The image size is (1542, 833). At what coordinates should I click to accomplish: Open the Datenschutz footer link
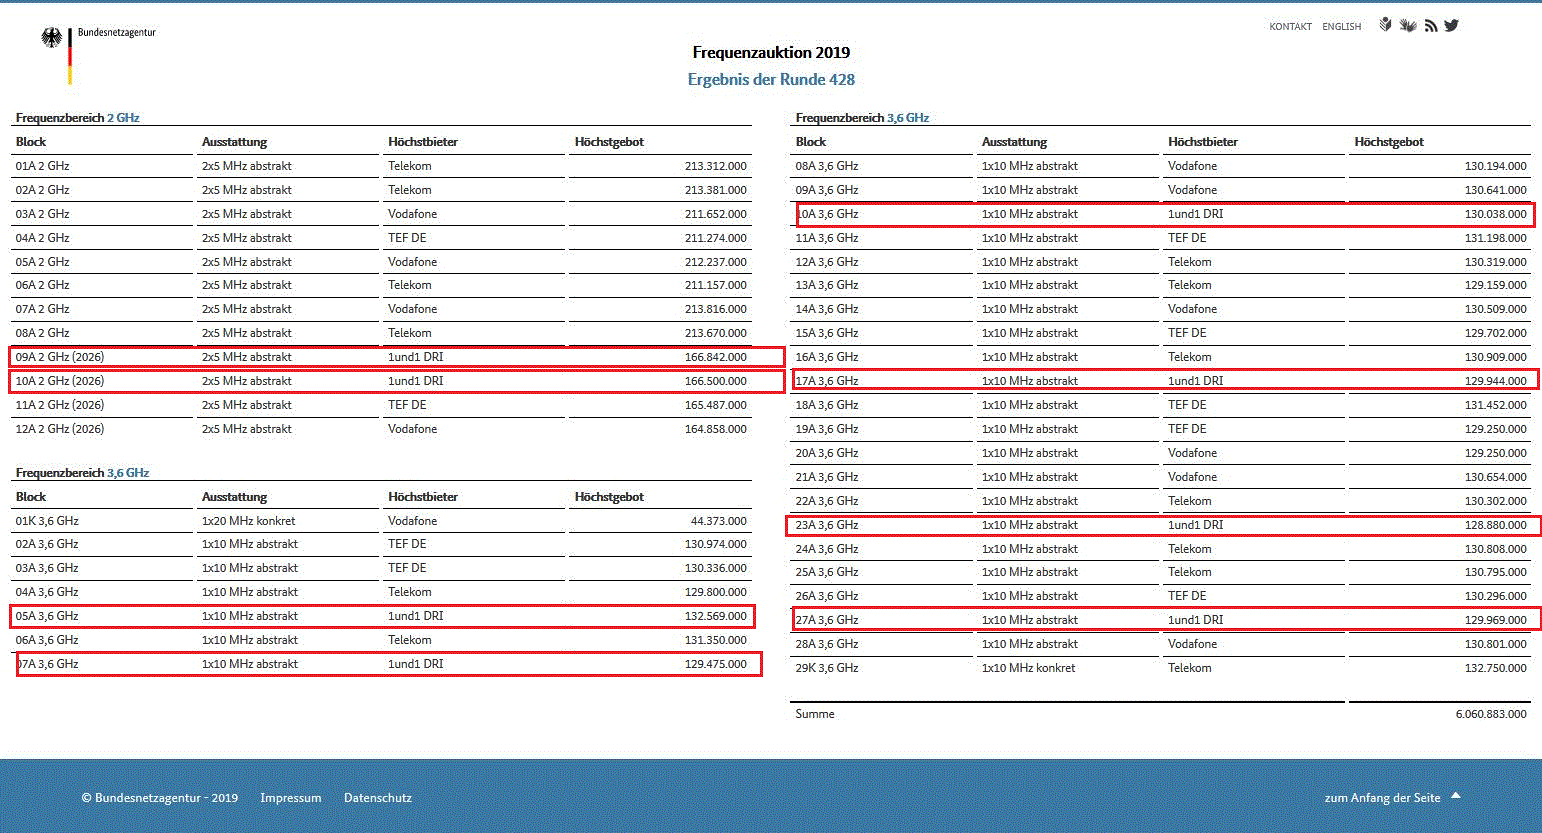coord(378,798)
